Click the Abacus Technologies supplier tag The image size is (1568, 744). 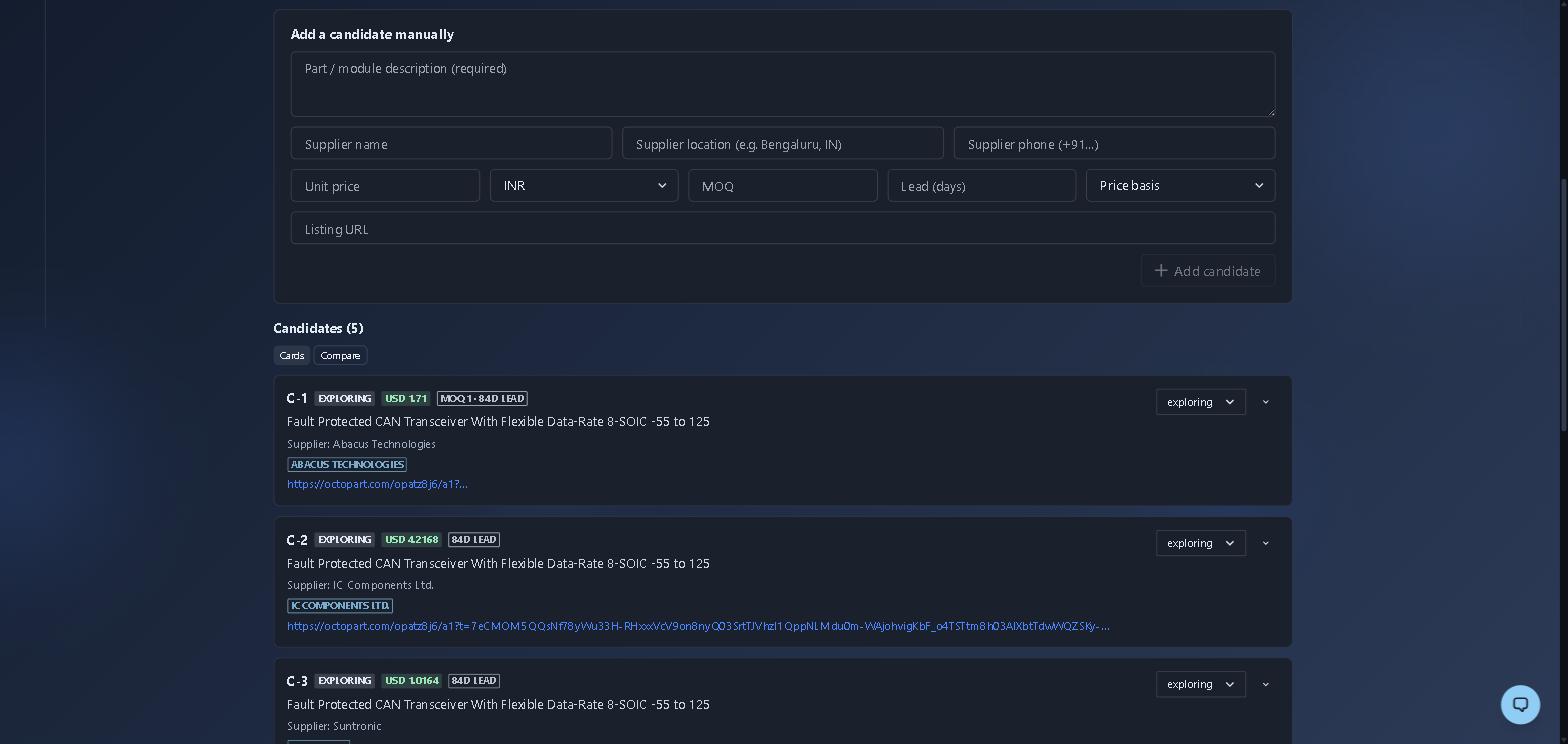coord(347,465)
